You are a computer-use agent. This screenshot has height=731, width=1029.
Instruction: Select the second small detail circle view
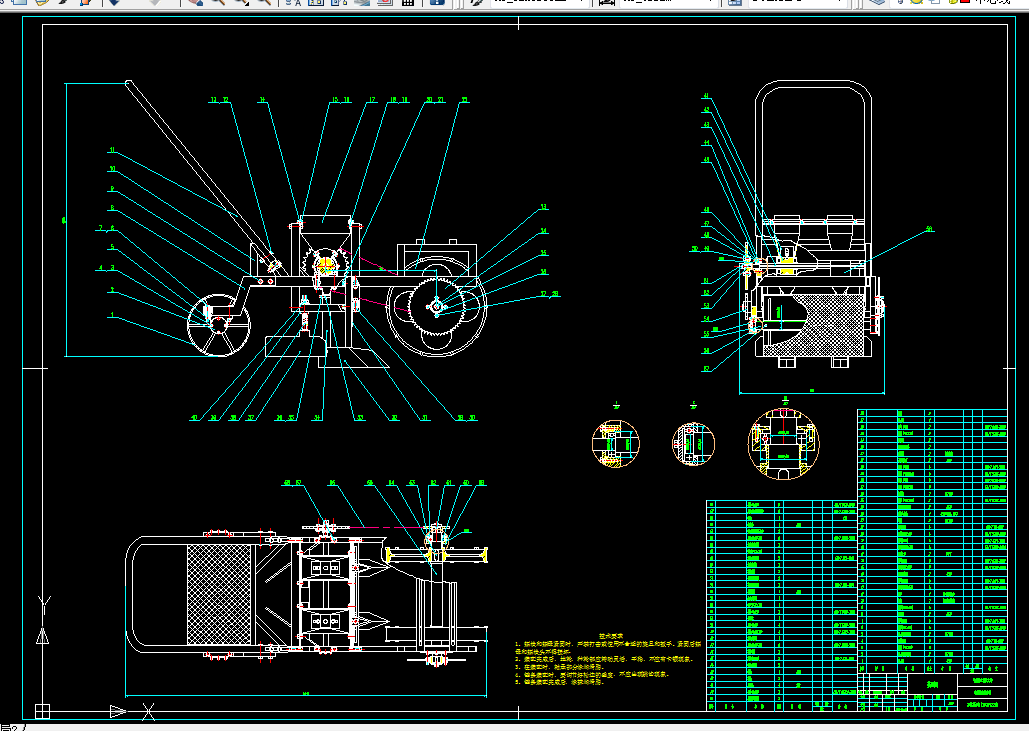click(693, 444)
